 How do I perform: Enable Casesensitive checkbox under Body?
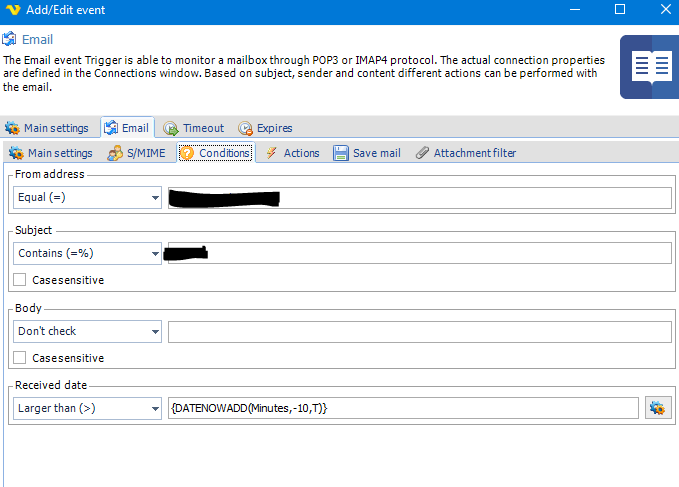[21, 357]
